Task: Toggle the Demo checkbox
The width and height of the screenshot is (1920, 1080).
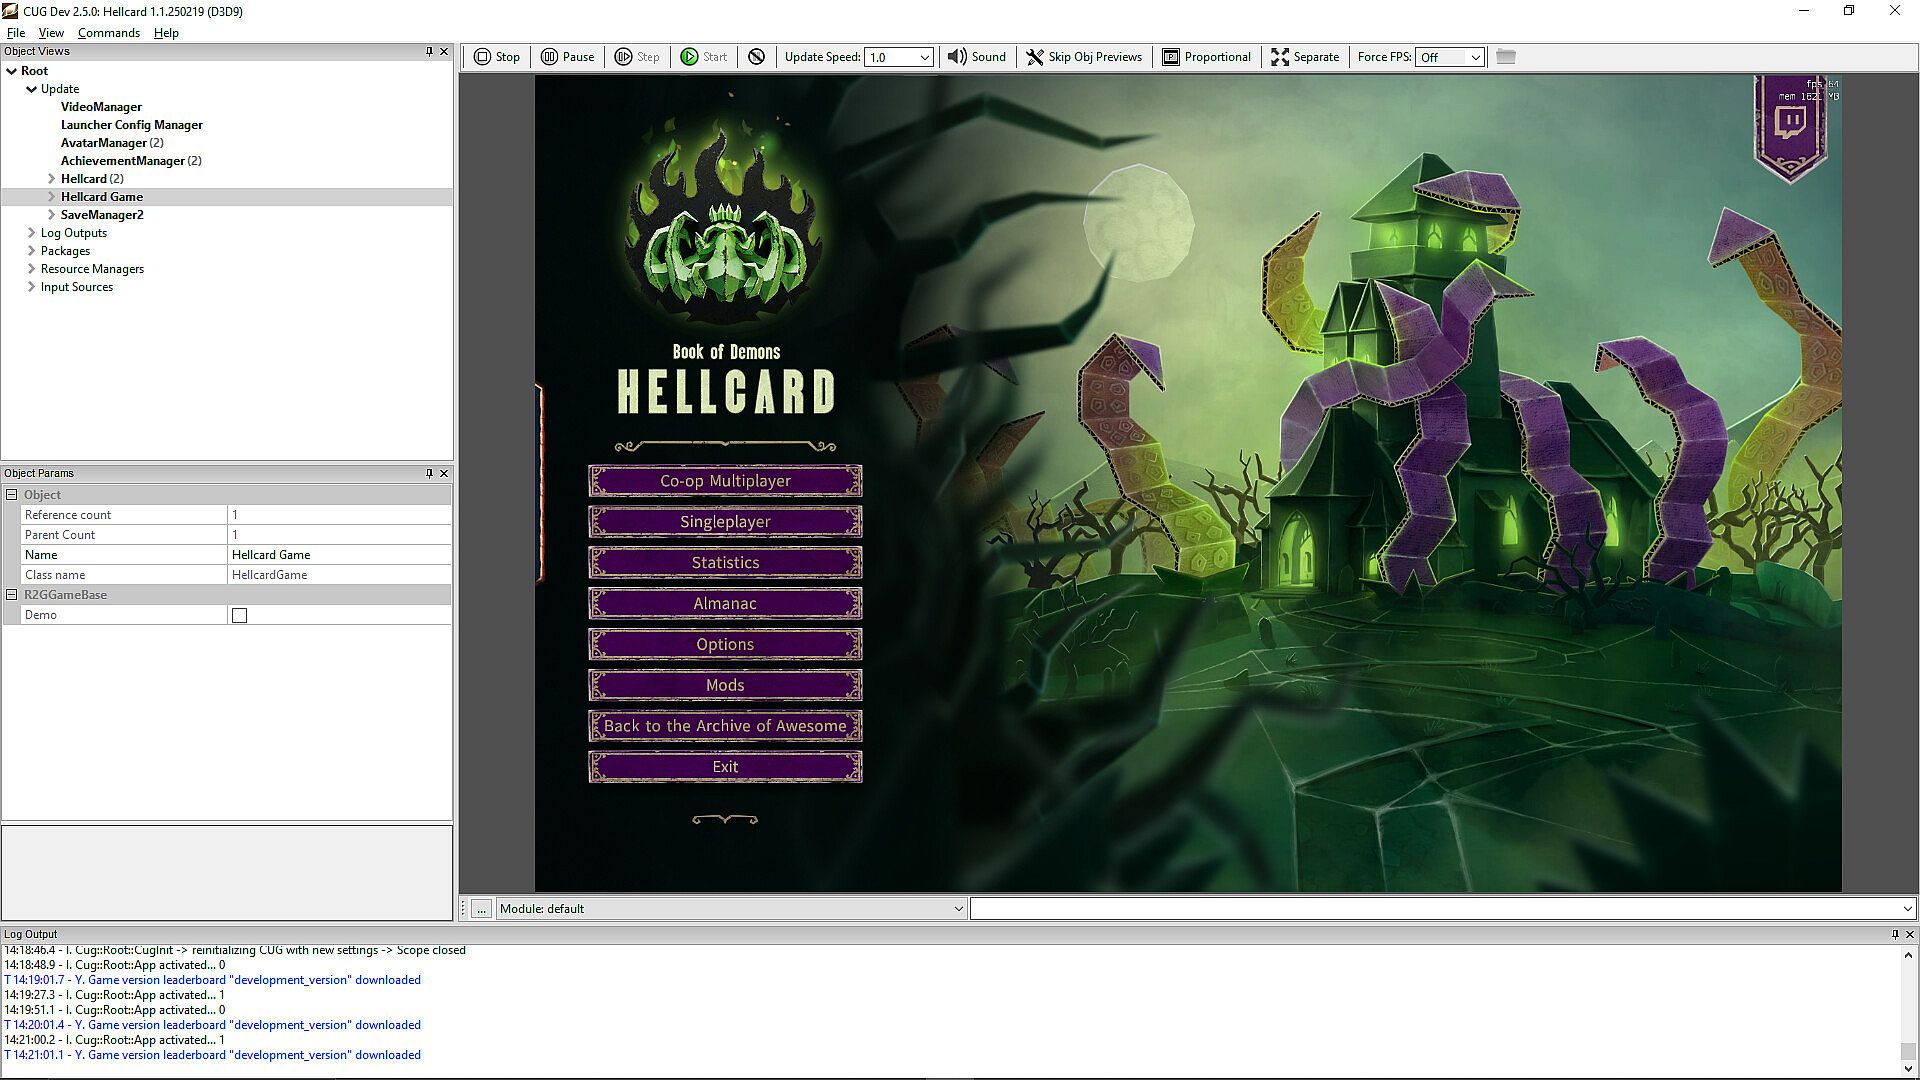Action: tap(239, 615)
